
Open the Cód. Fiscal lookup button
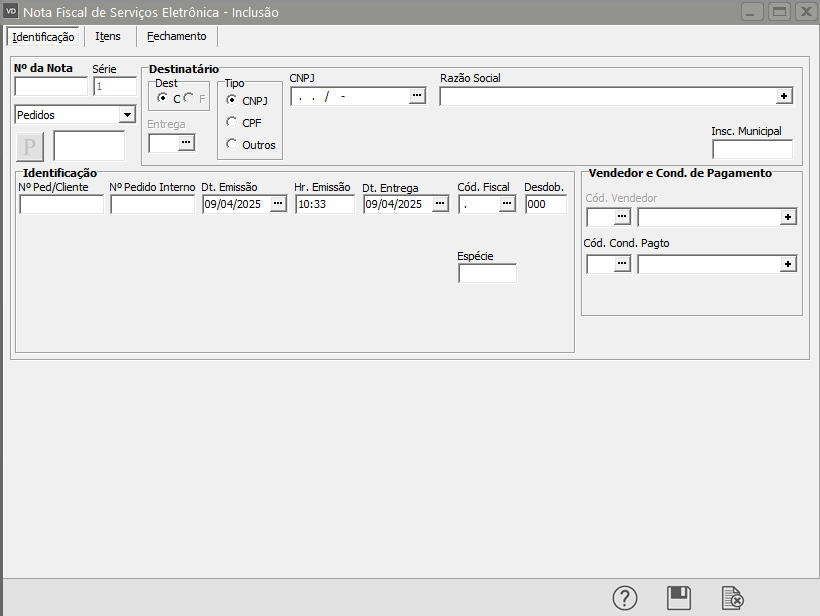click(507, 204)
